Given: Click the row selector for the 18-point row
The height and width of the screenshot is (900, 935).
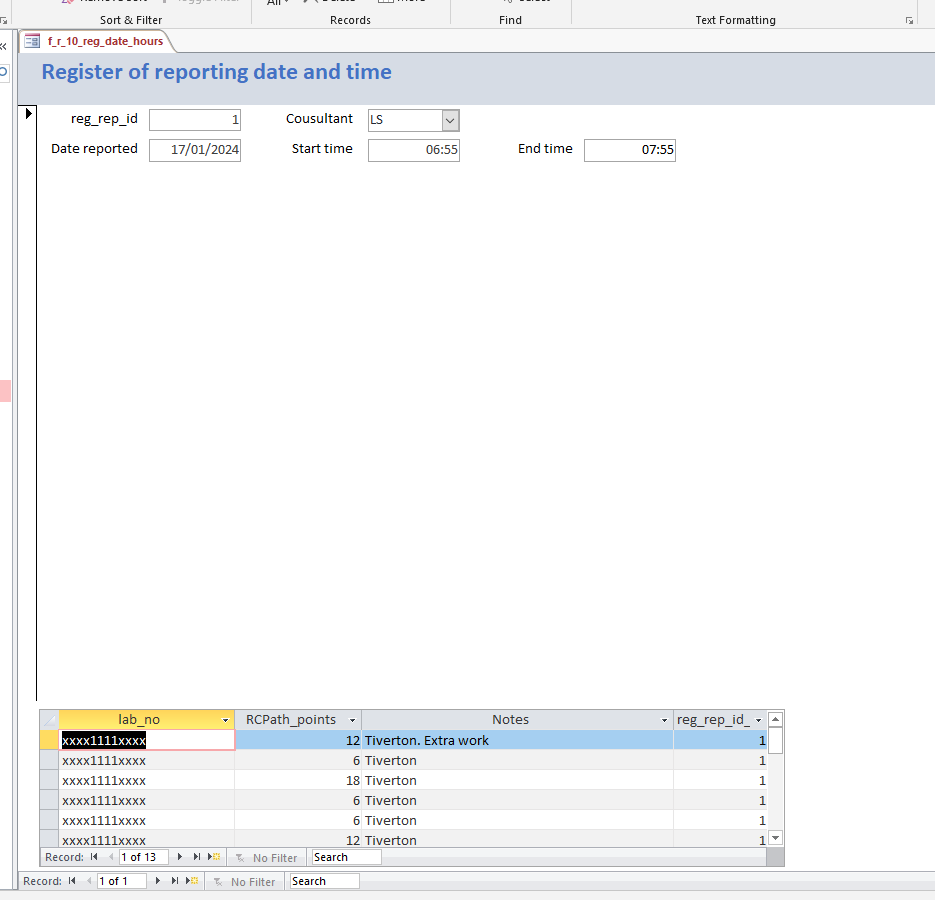Looking at the screenshot, I should point(49,780).
